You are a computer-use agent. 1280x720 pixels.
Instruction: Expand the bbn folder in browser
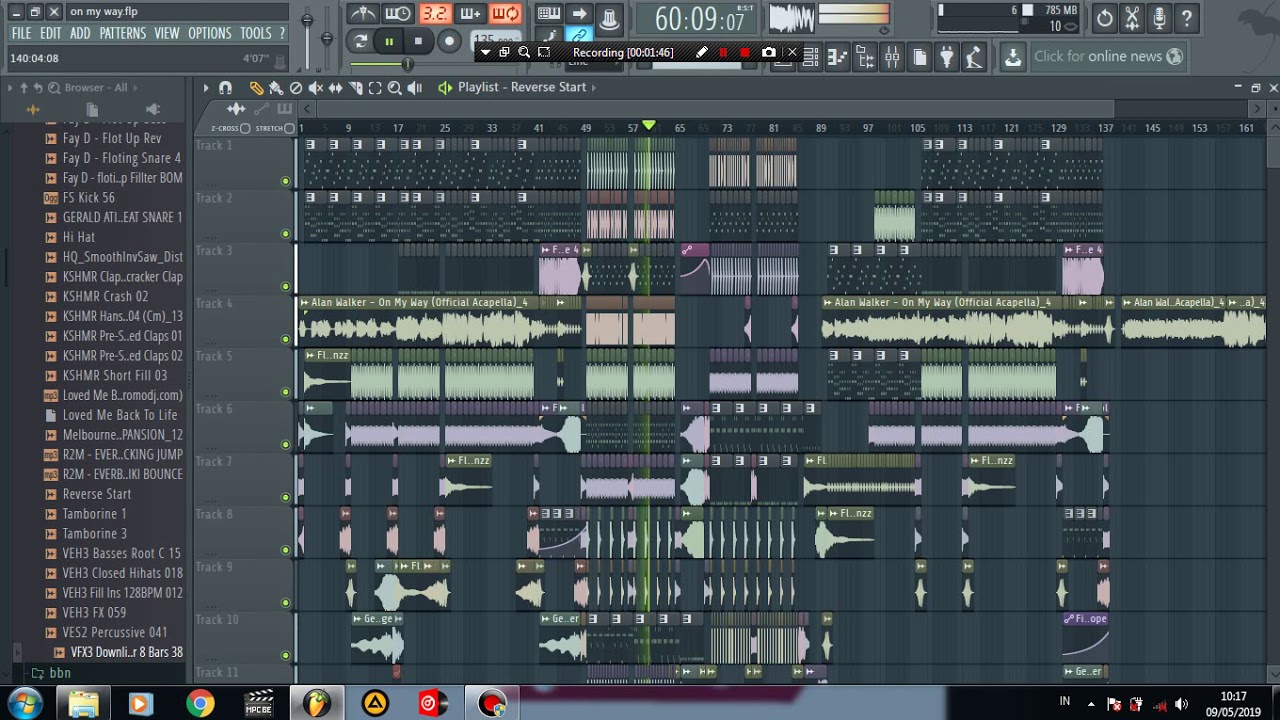[37, 673]
